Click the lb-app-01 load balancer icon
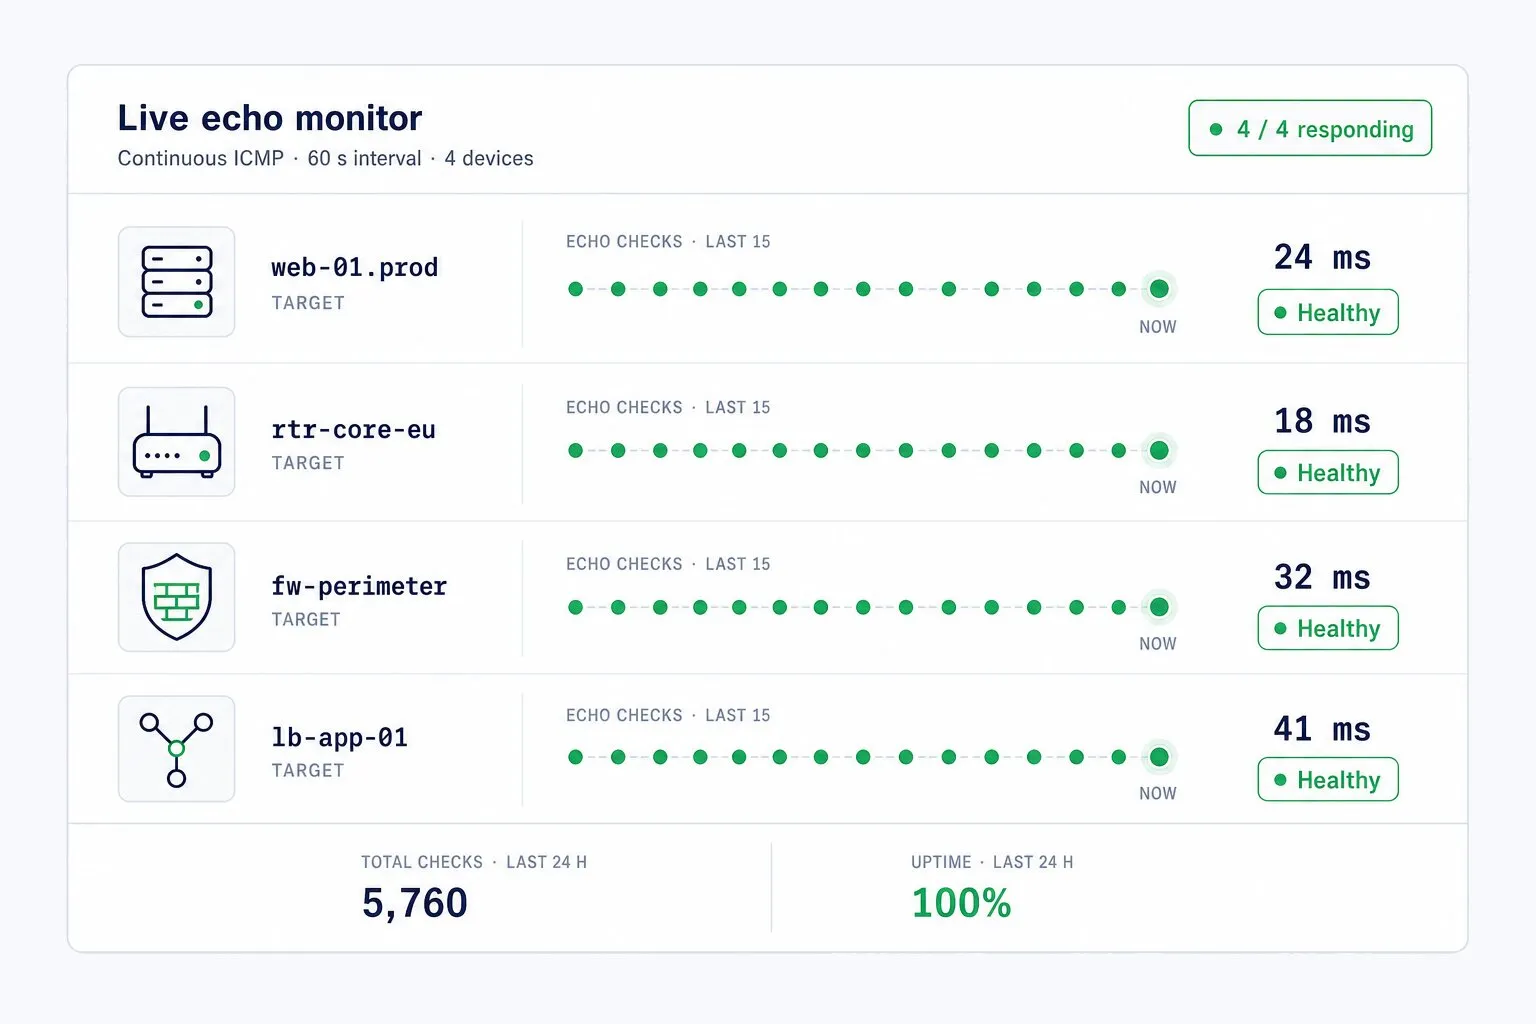 coord(177,749)
